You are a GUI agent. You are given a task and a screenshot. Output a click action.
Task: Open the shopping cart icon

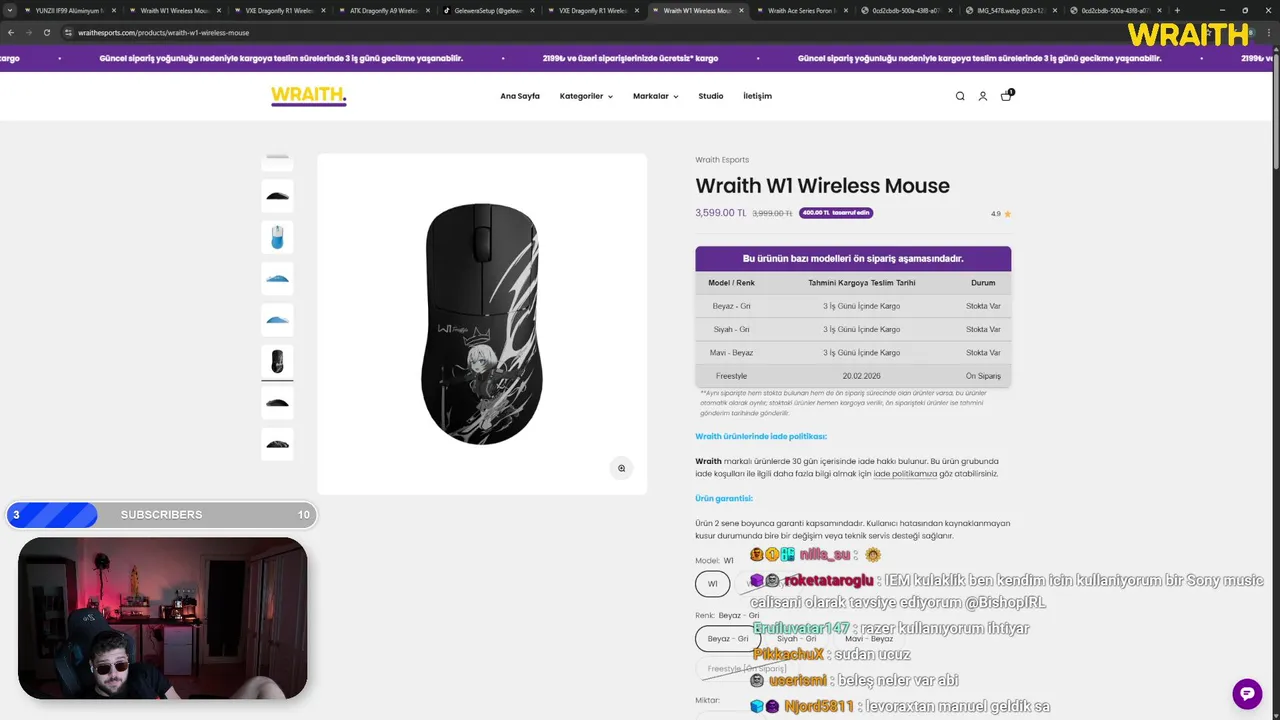coord(1006,96)
